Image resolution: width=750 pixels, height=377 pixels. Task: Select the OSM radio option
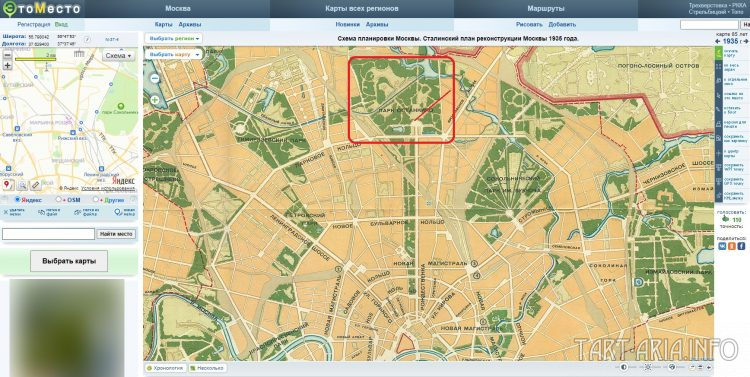click(x=59, y=200)
